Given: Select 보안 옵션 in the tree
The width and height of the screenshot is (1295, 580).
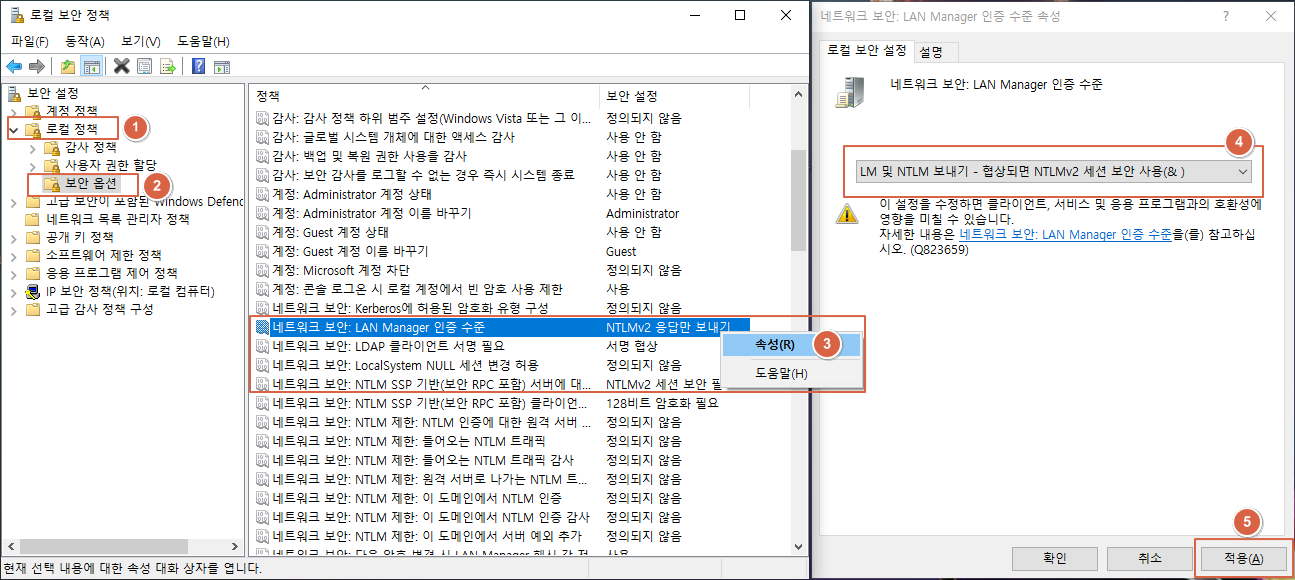Looking at the screenshot, I should click(x=90, y=183).
